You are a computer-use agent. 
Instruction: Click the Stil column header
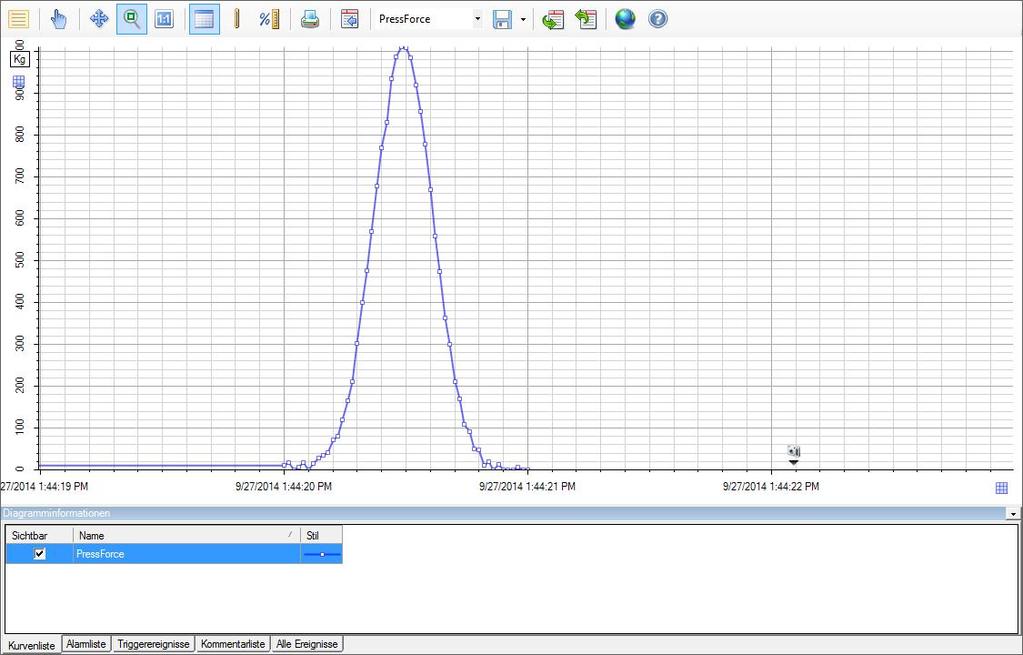tap(321, 535)
